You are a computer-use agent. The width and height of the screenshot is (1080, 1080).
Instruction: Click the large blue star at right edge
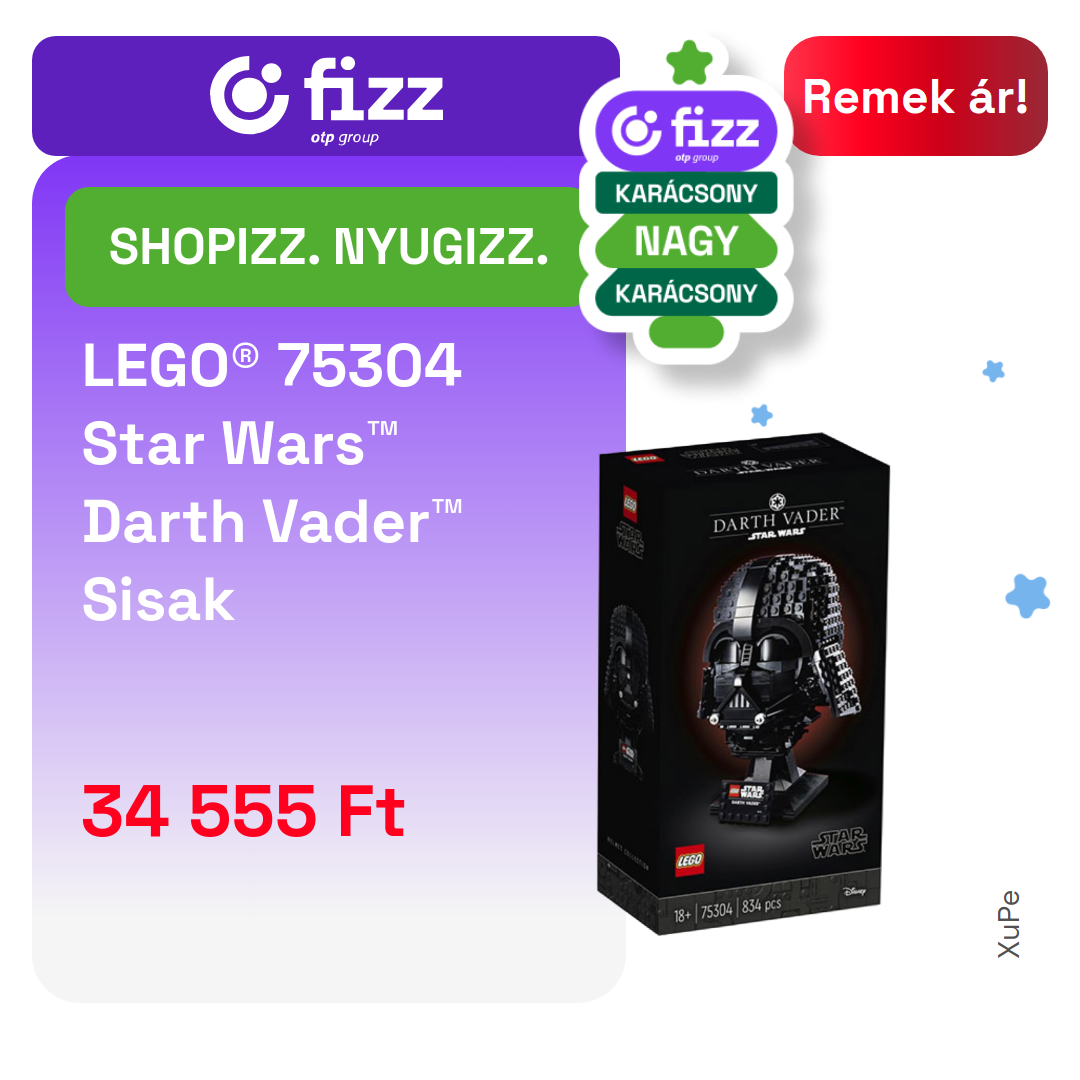pyautogui.click(x=1027, y=595)
